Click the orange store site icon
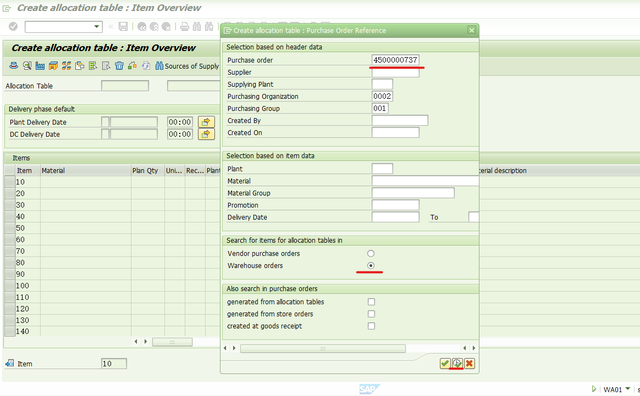 (53, 65)
